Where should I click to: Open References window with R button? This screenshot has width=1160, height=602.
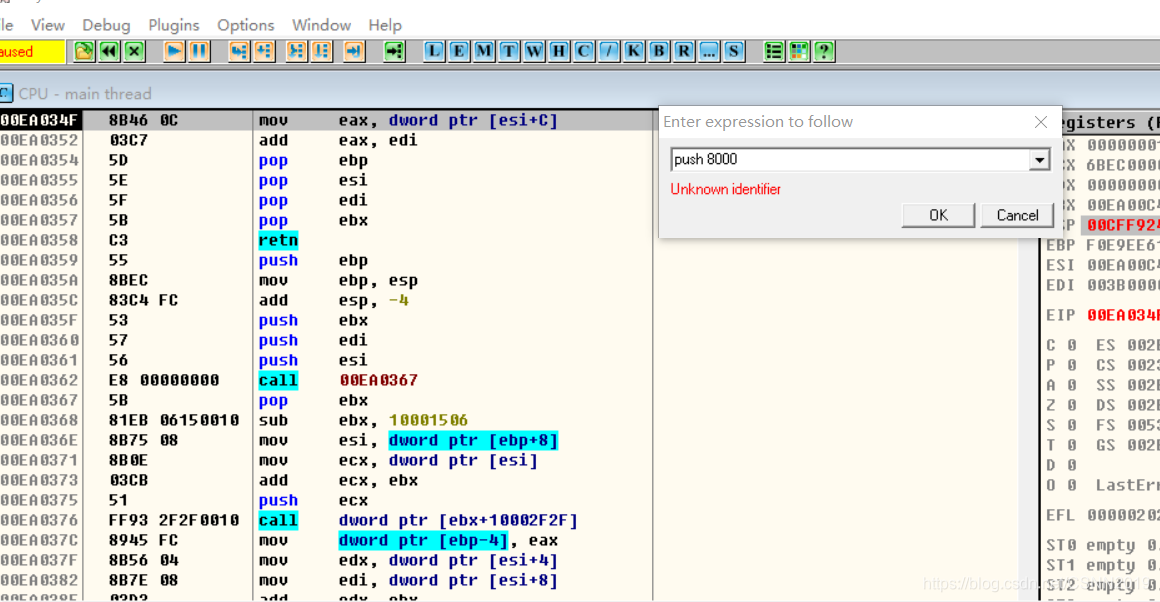pos(684,52)
